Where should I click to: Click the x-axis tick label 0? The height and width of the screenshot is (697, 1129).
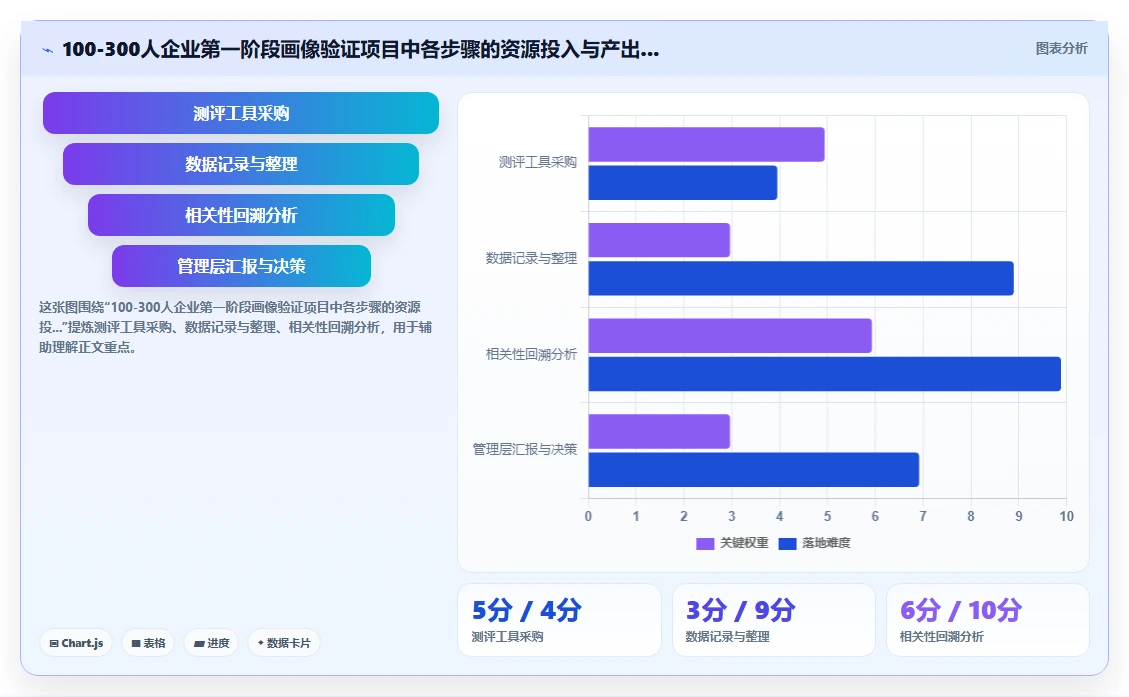coord(588,516)
